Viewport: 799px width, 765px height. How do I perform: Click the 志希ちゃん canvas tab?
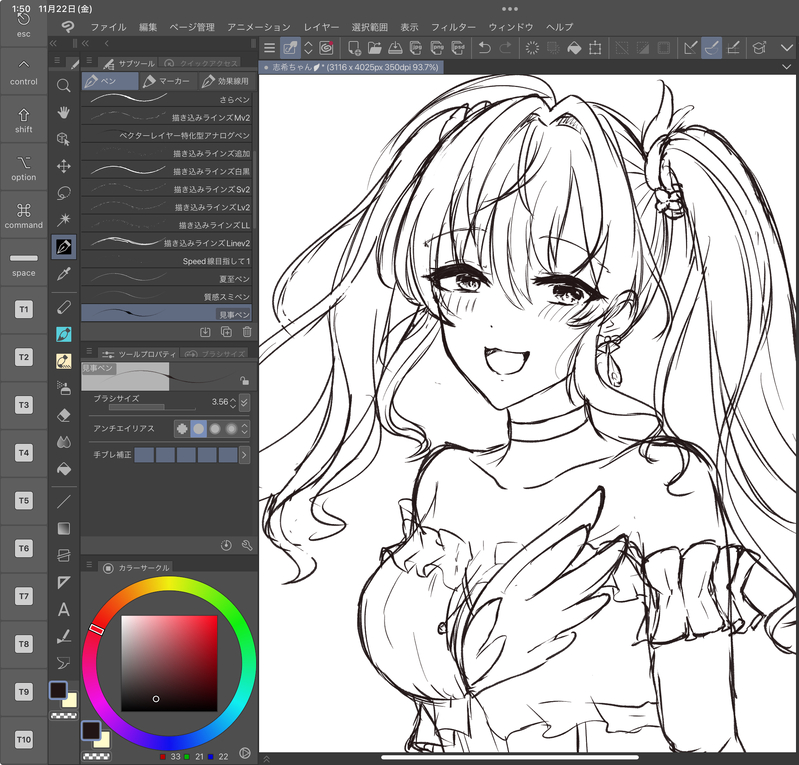click(x=352, y=67)
